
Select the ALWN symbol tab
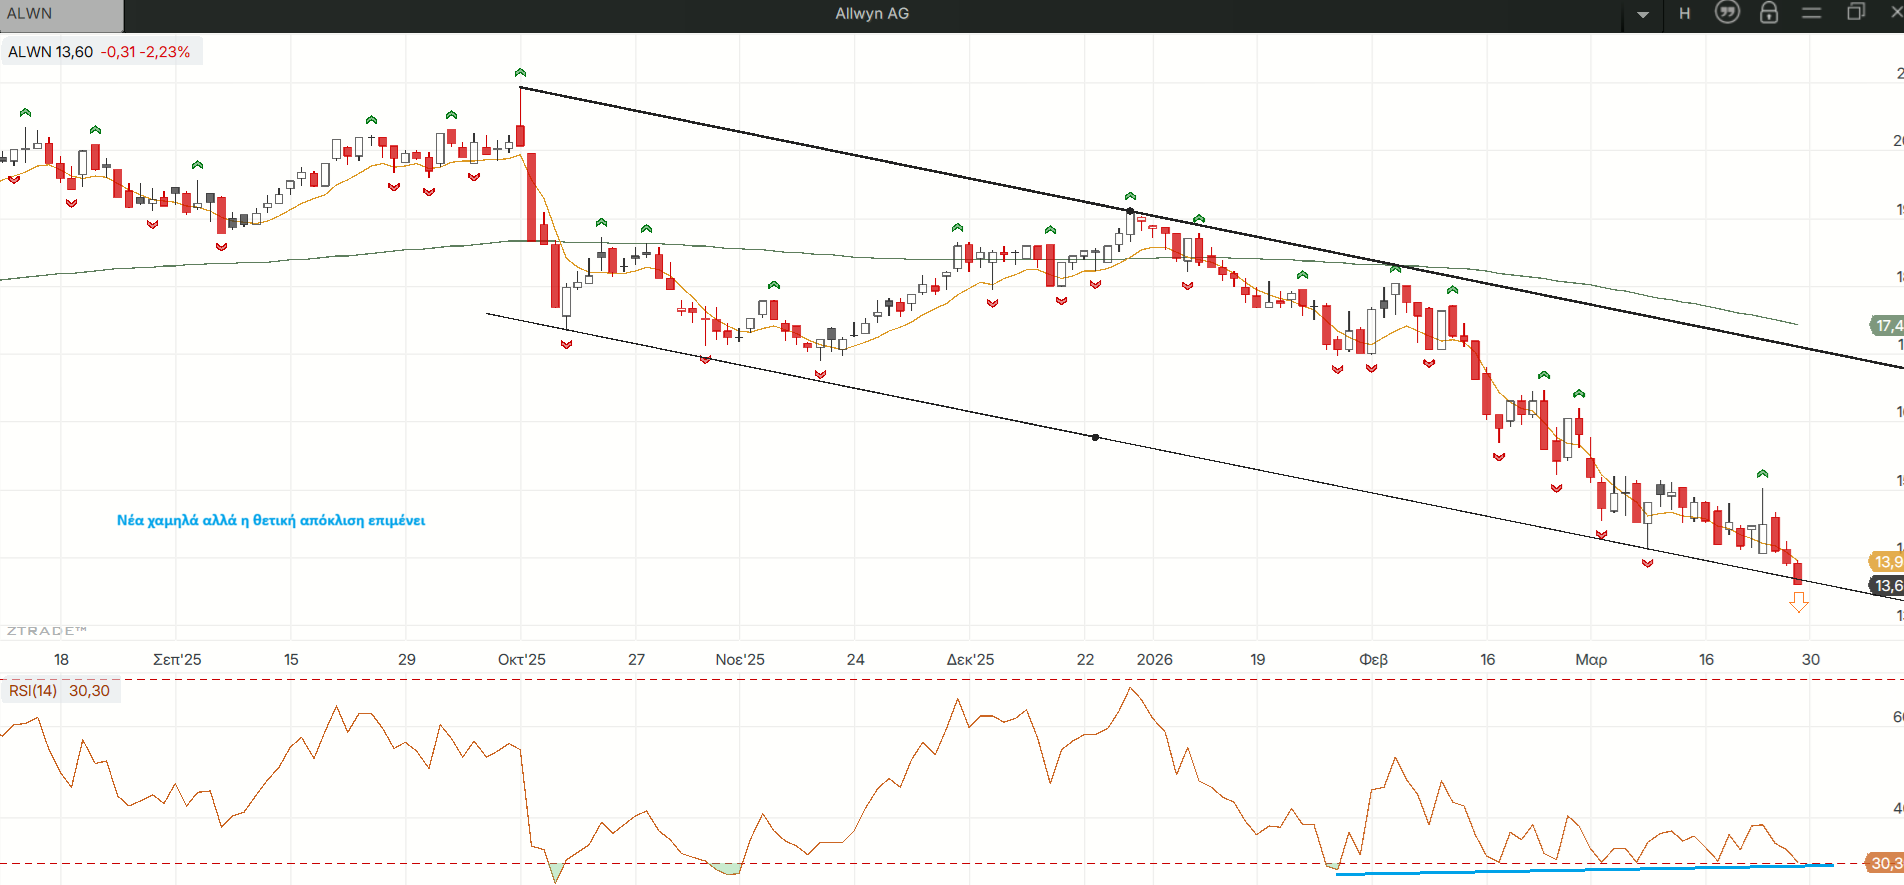pyautogui.click(x=60, y=14)
